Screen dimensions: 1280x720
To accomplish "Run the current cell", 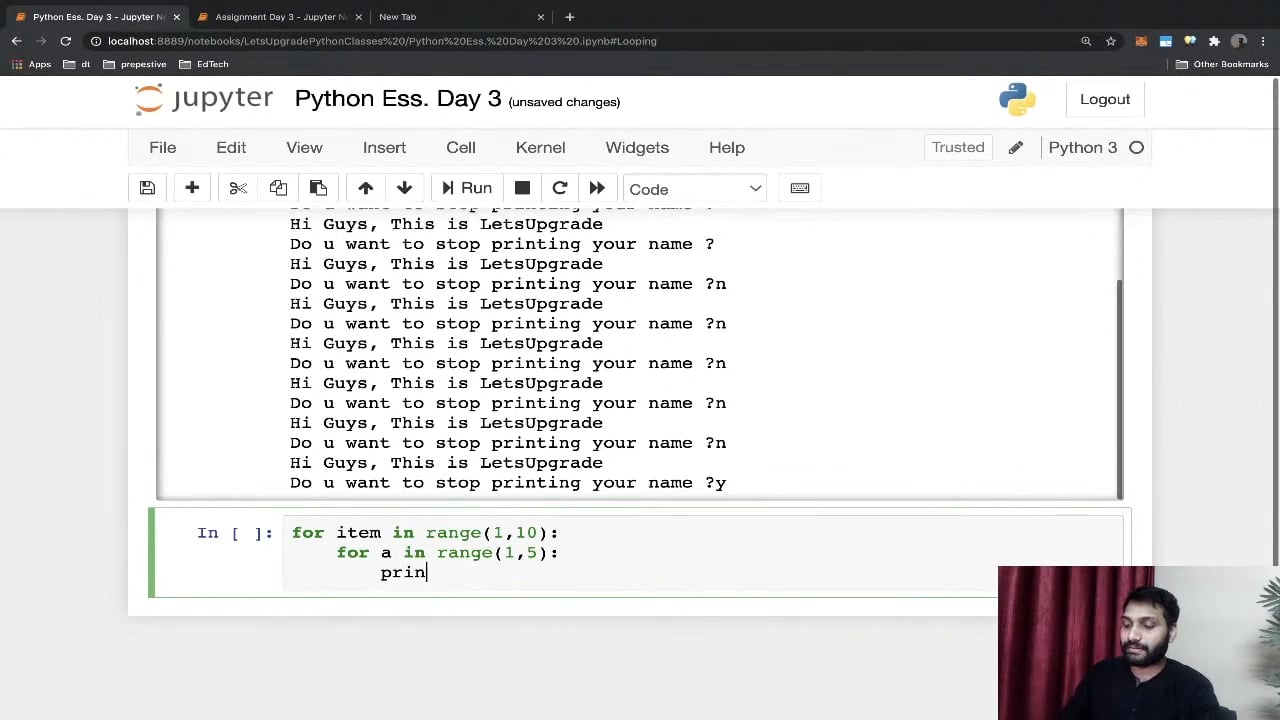I will (467, 189).
